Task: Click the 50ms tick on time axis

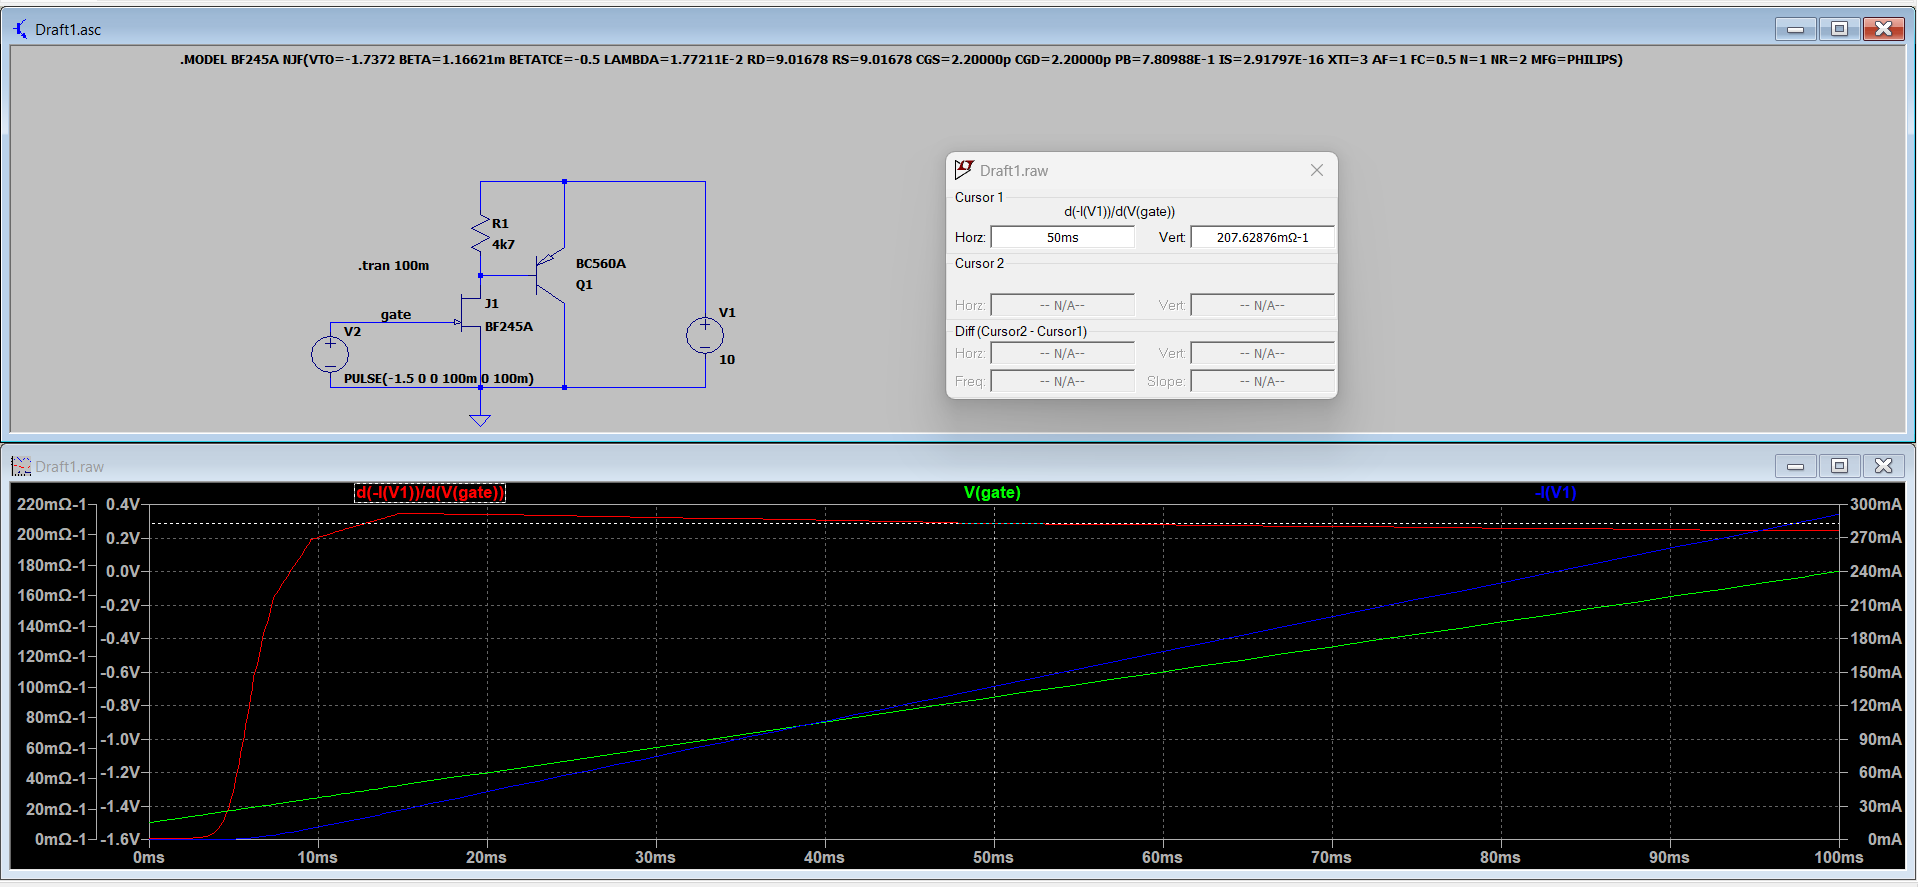Action: (993, 857)
